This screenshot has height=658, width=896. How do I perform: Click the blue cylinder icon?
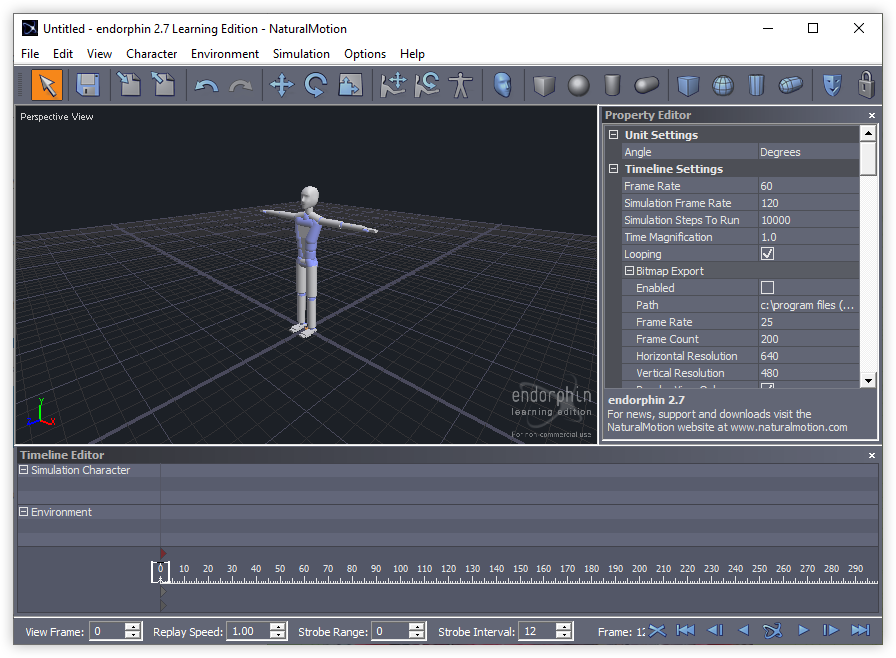click(756, 86)
